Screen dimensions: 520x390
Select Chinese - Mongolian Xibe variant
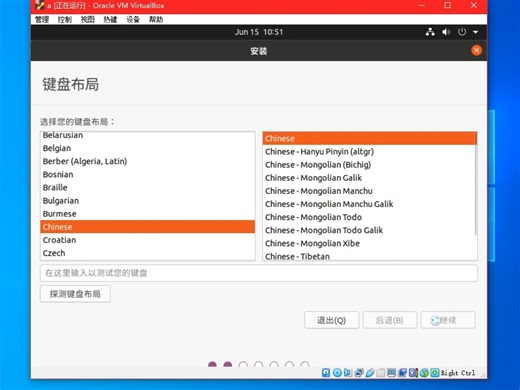point(369,243)
